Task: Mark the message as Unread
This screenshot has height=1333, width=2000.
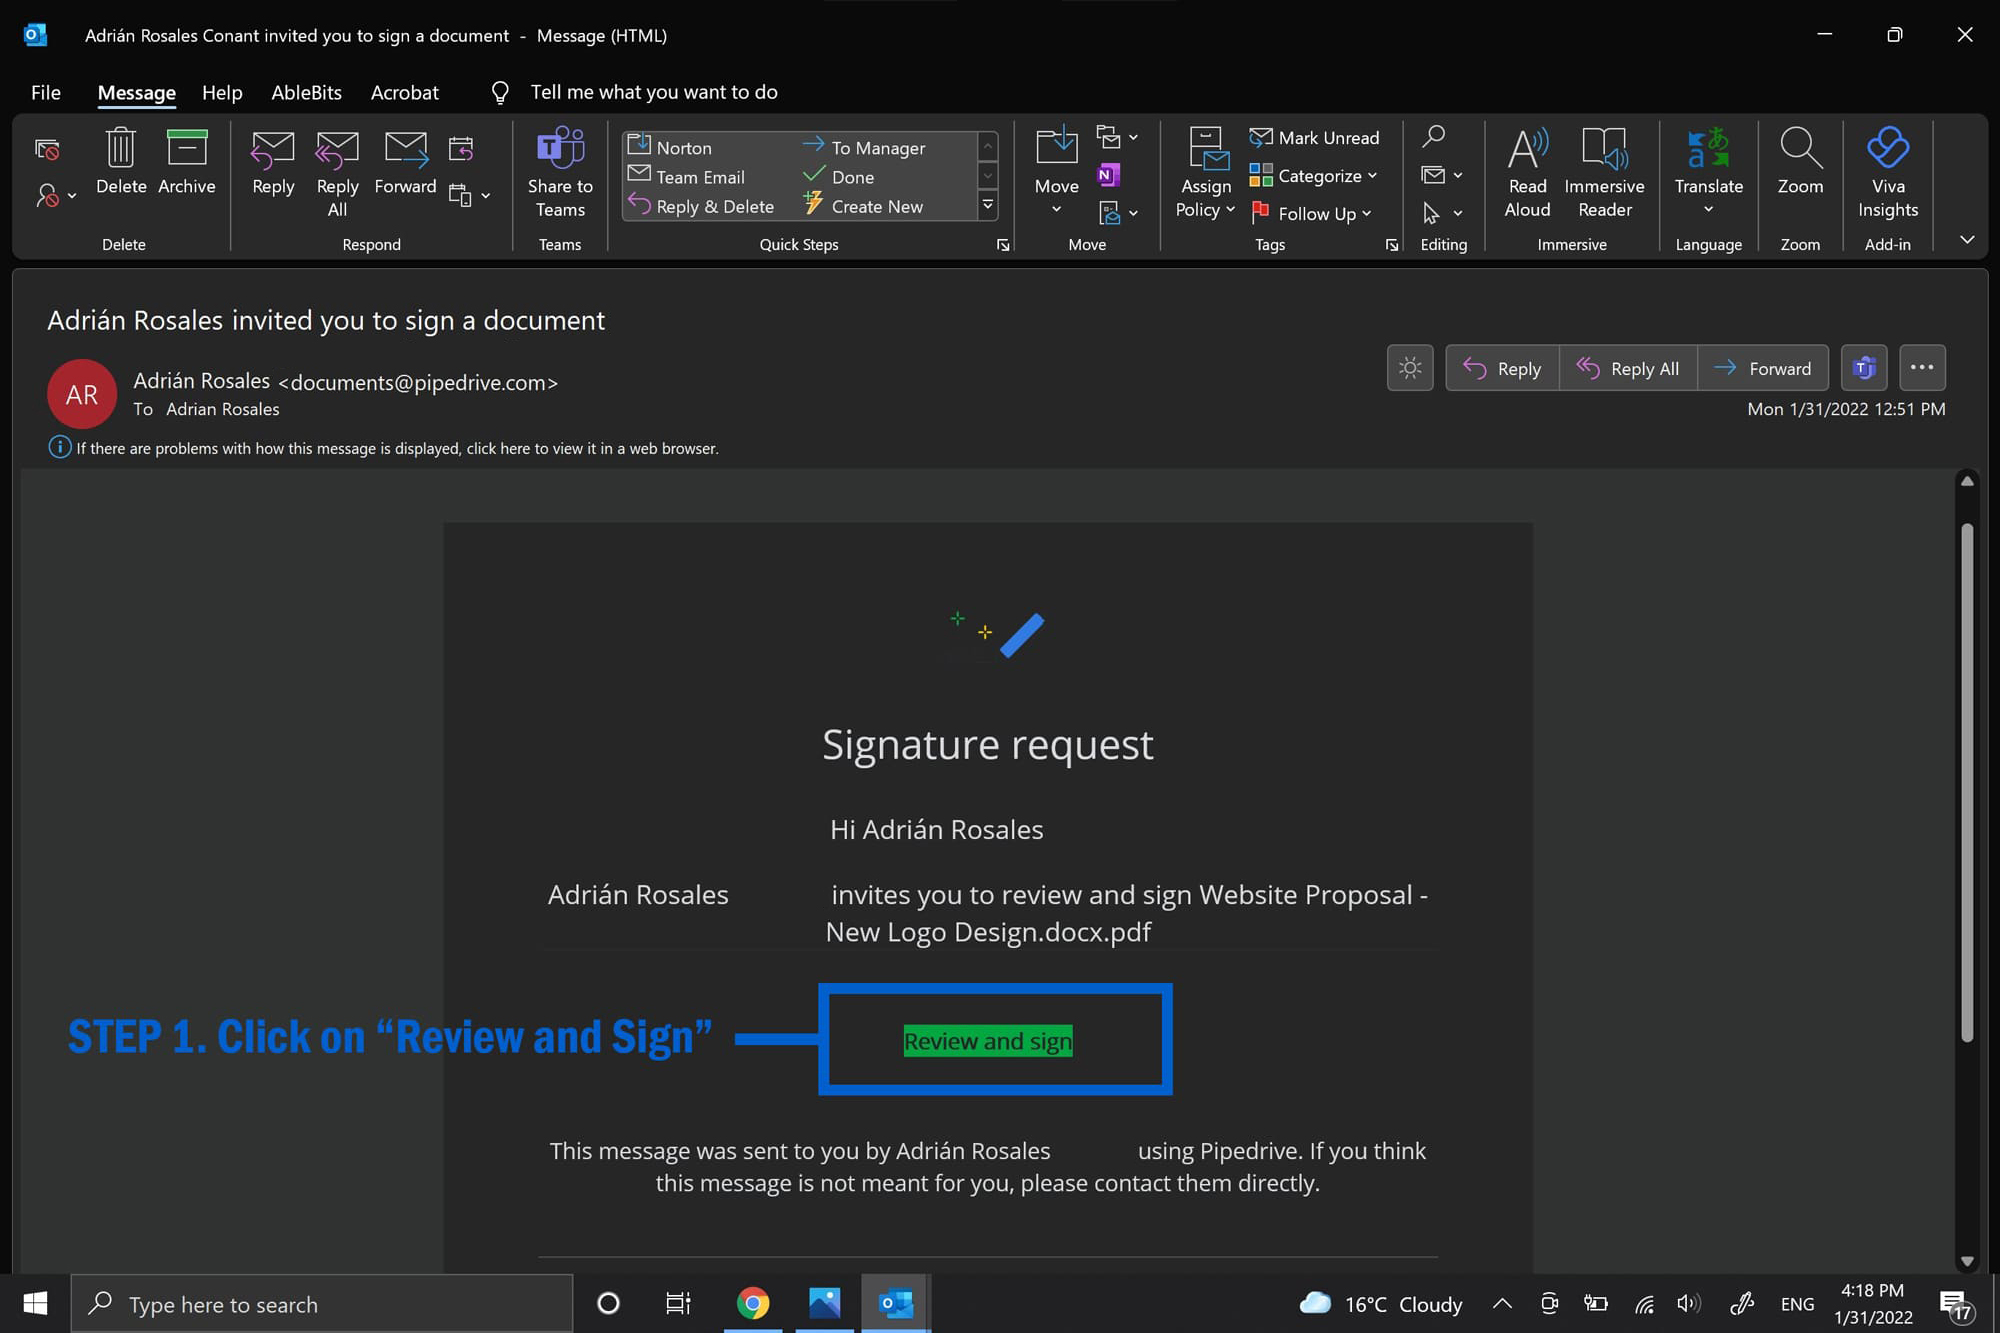Action: pos(1314,137)
